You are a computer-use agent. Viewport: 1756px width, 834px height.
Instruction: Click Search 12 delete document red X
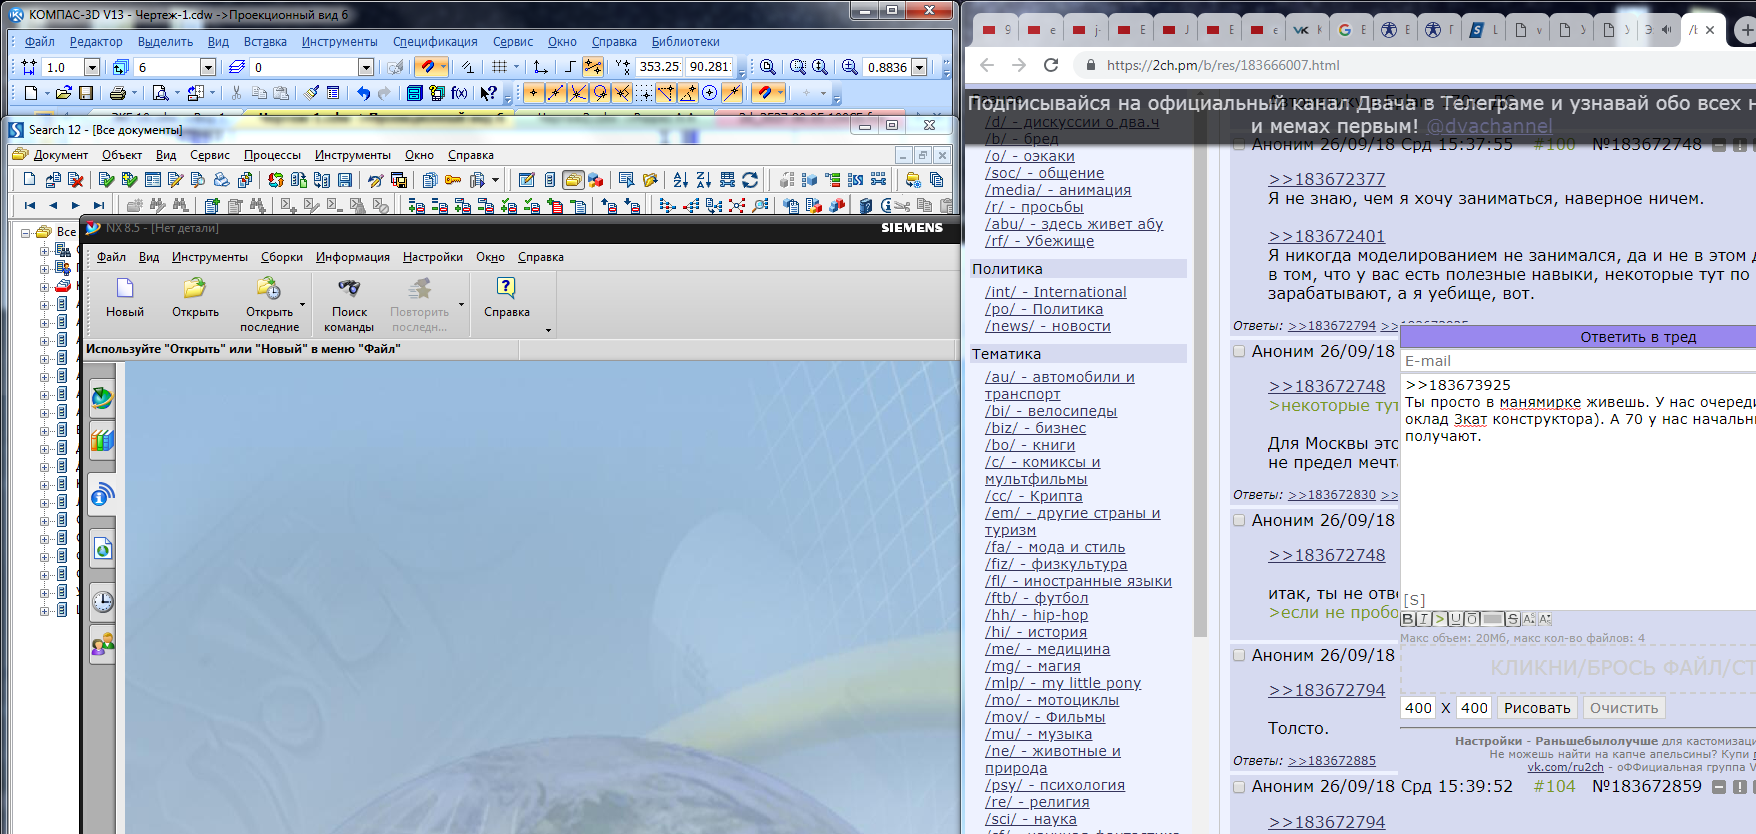(75, 180)
